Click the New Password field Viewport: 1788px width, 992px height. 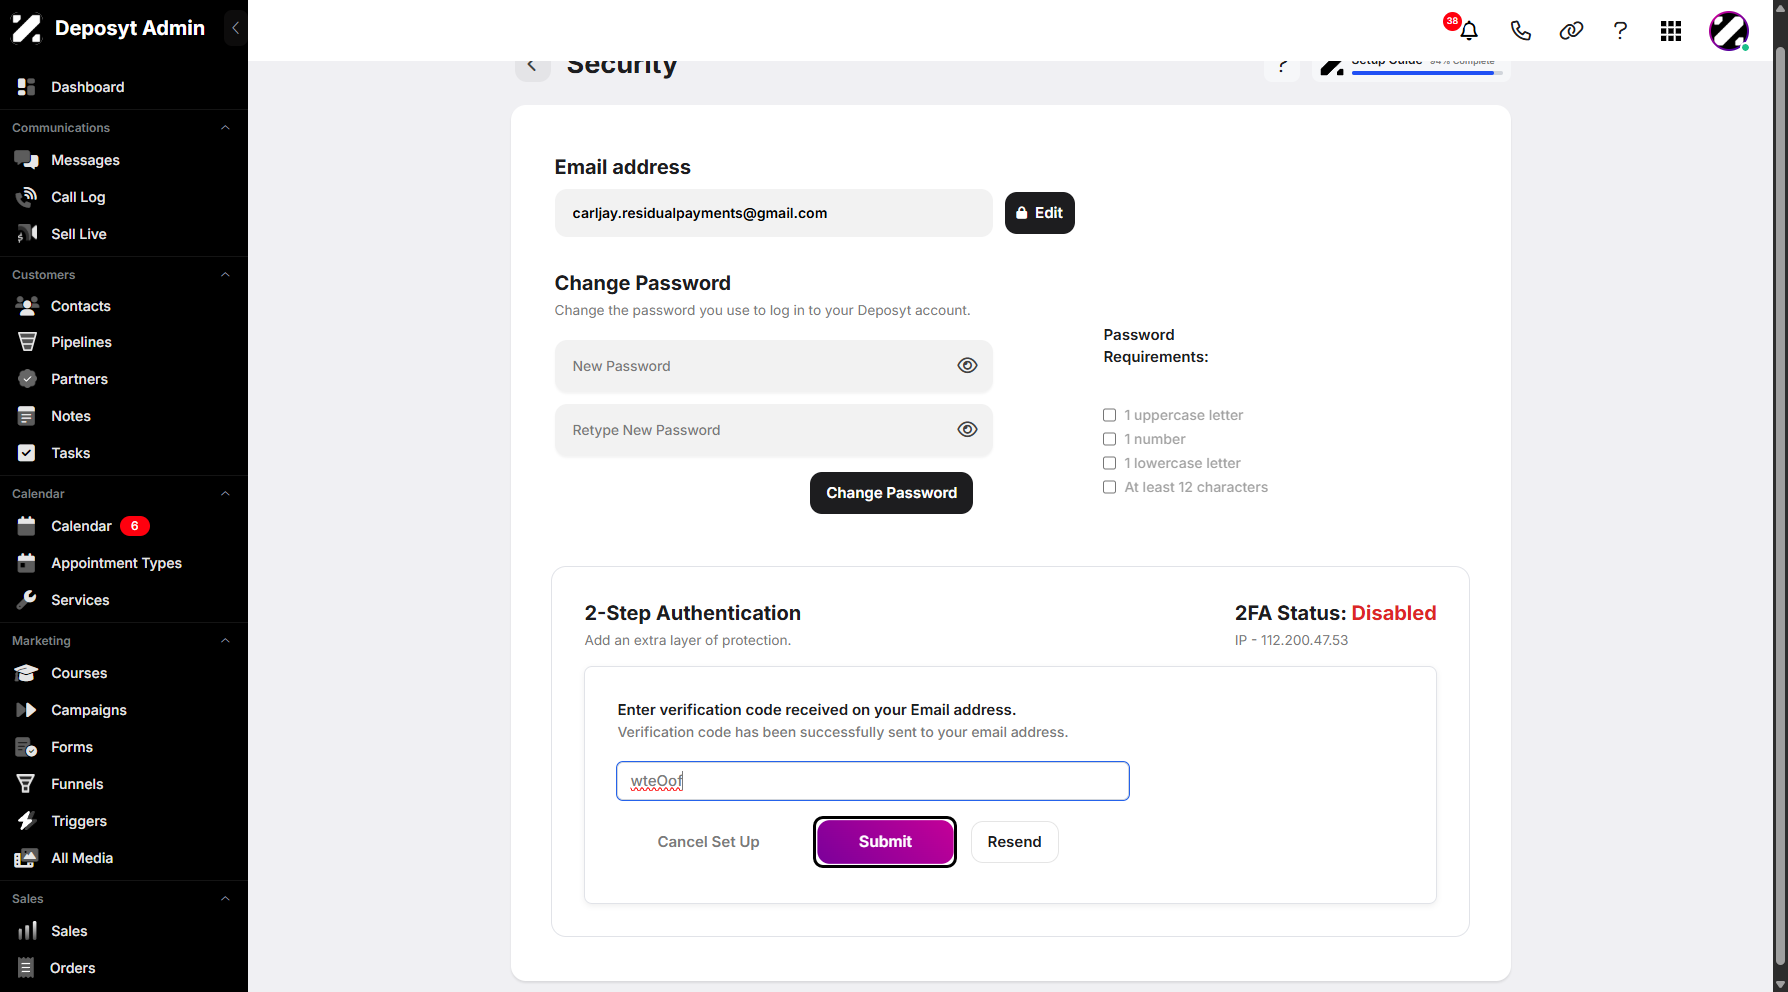click(774, 366)
